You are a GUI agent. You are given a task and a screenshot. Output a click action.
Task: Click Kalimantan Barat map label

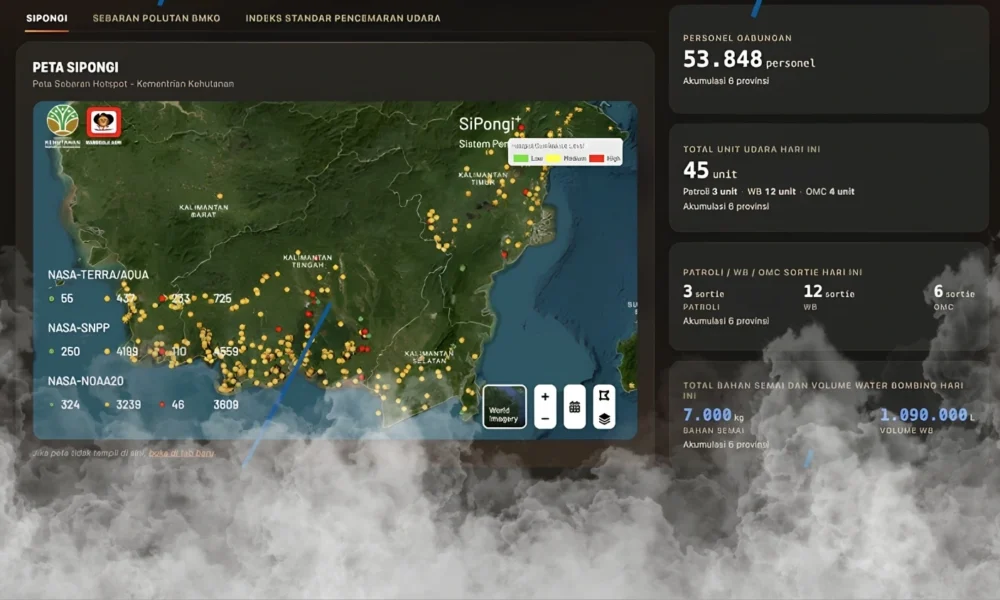click(203, 211)
